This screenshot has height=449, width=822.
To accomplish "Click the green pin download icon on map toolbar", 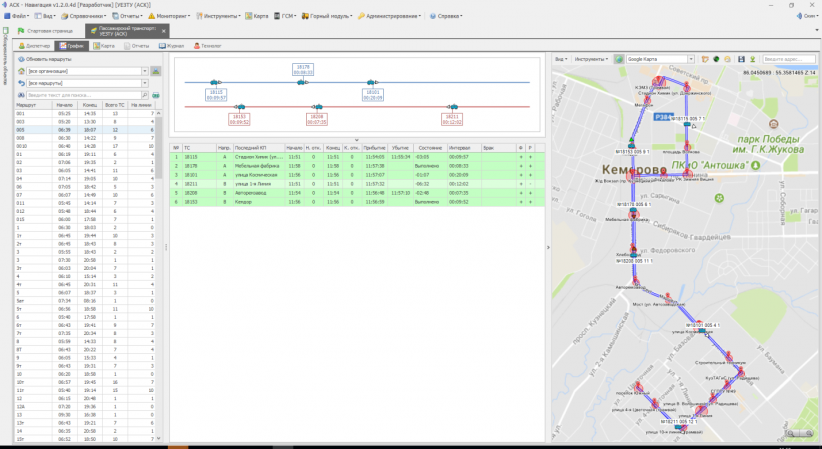I will point(752,59).
